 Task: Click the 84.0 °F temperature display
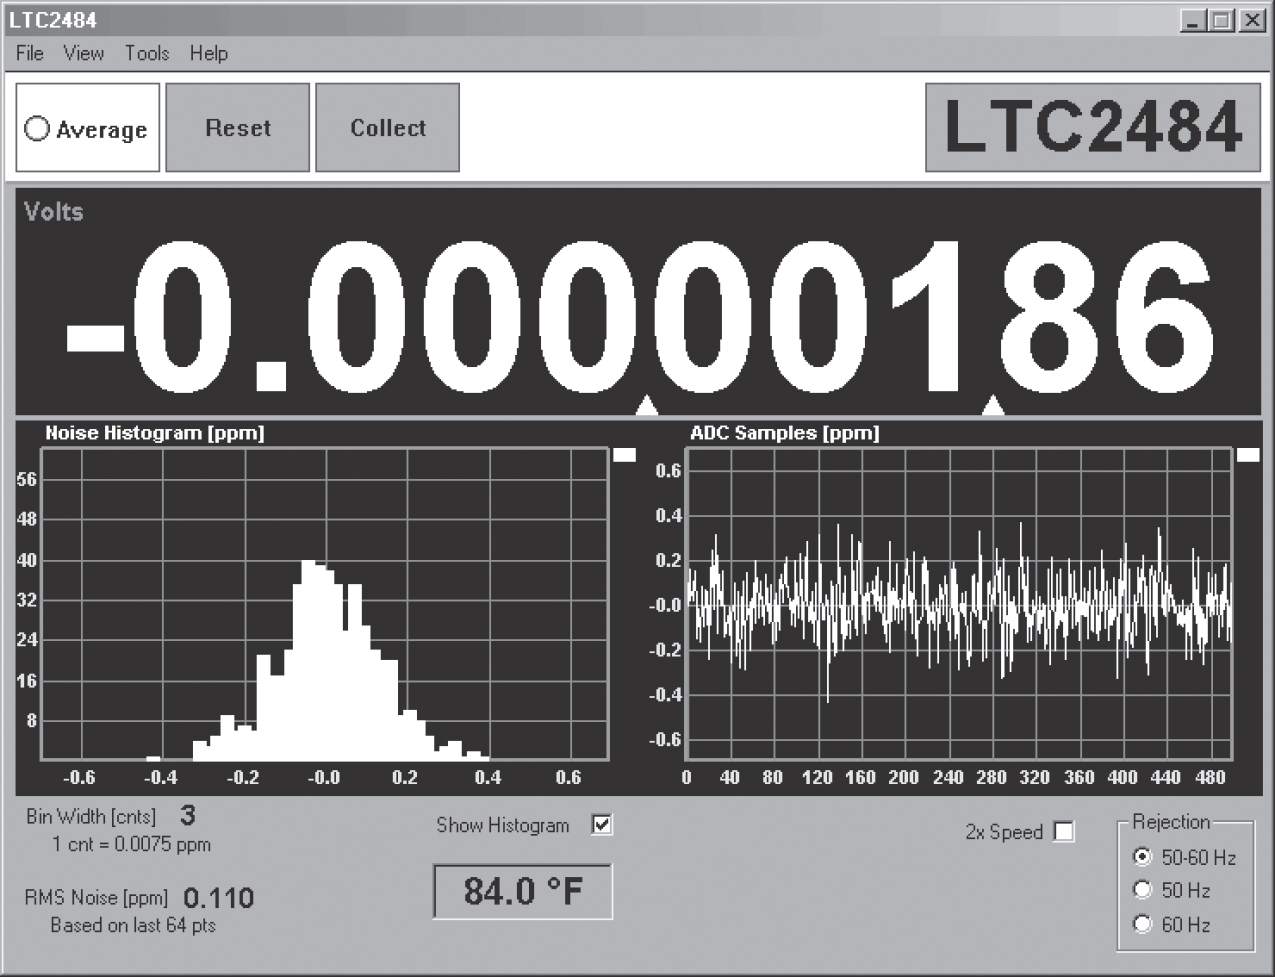point(523,891)
